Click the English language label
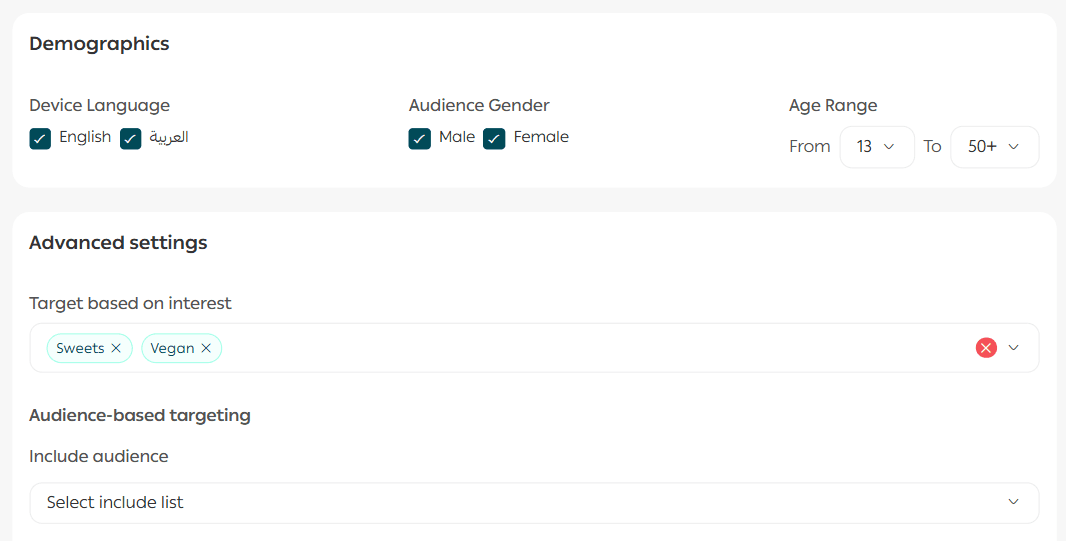This screenshot has height=541, width=1066. tap(85, 137)
